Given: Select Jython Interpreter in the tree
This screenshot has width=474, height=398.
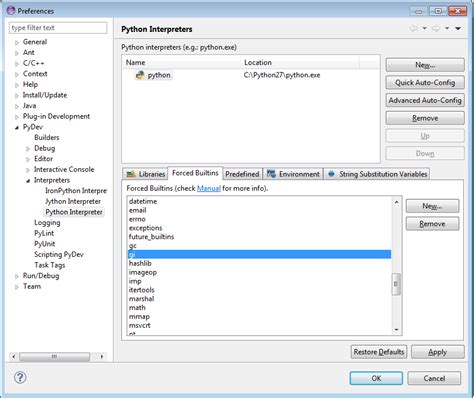Looking at the screenshot, I should click(73, 201).
